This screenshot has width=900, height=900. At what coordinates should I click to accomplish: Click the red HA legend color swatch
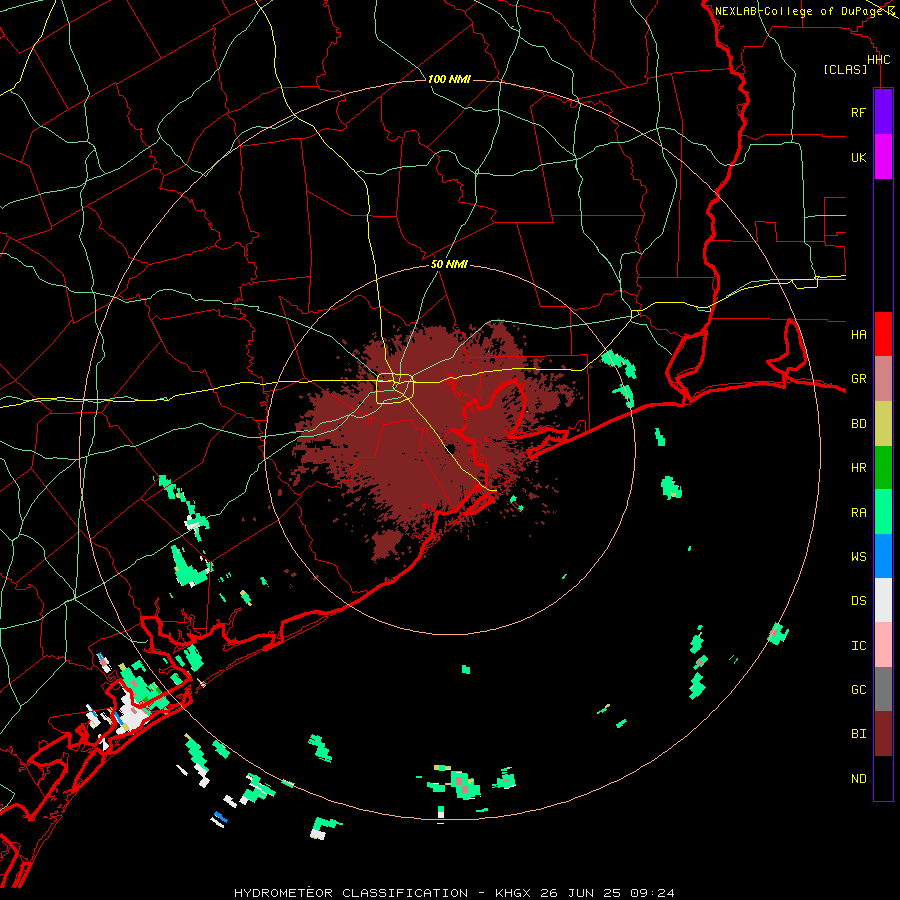[x=883, y=334]
